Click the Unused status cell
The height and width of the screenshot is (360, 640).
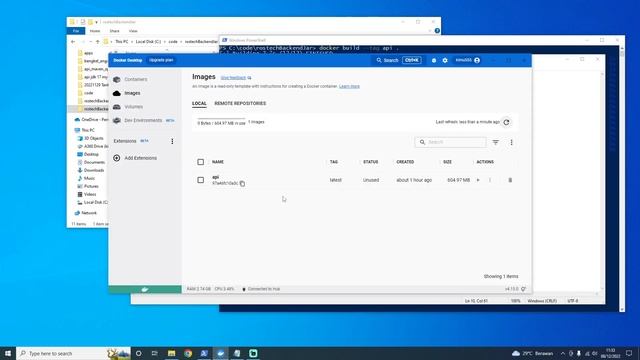tap(371, 180)
